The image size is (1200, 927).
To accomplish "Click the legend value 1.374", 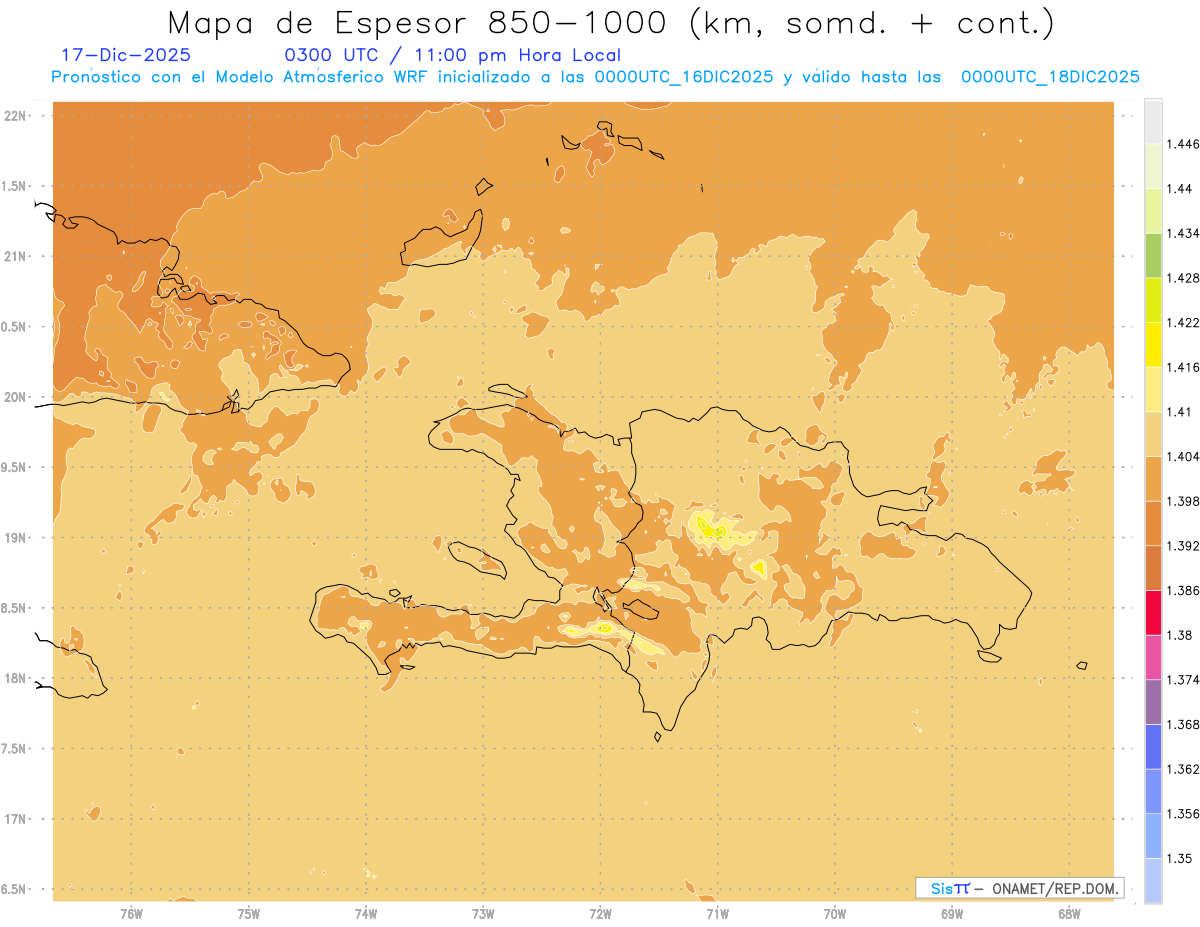I will coord(1182,680).
